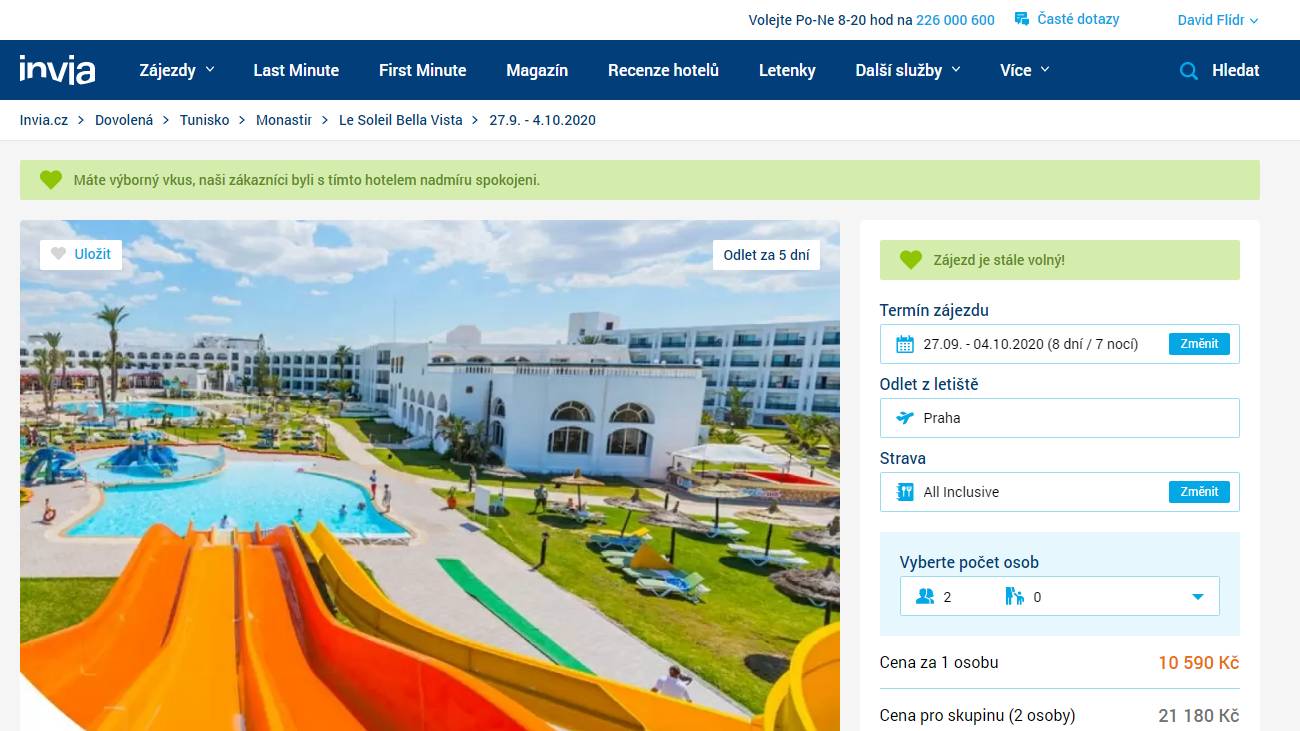
Task: Follow the Tunisko breadcrumb link
Action: pyautogui.click(x=204, y=120)
